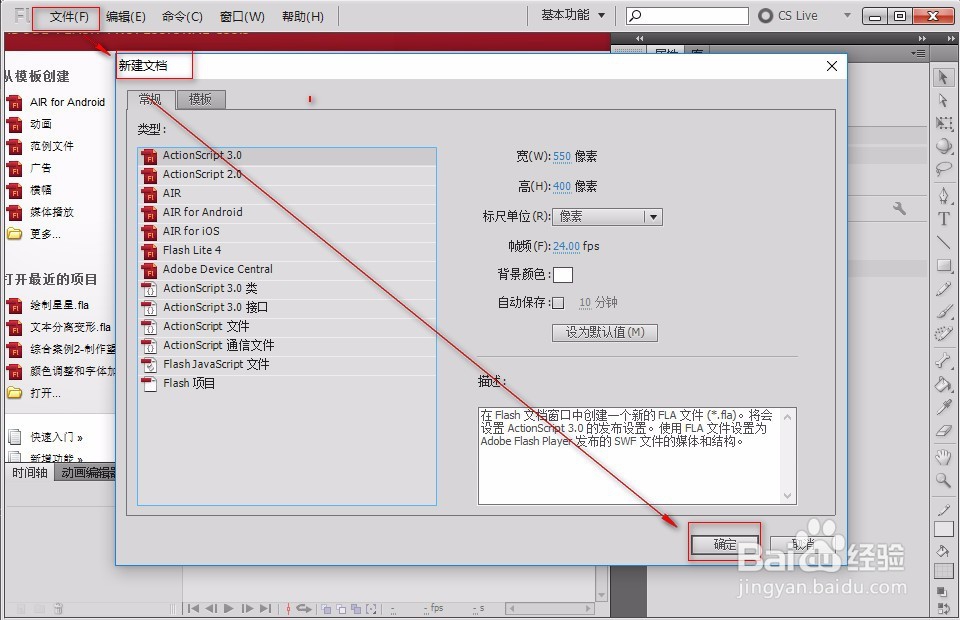Switch to the 动画编辑器 tab

click(85, 472)
